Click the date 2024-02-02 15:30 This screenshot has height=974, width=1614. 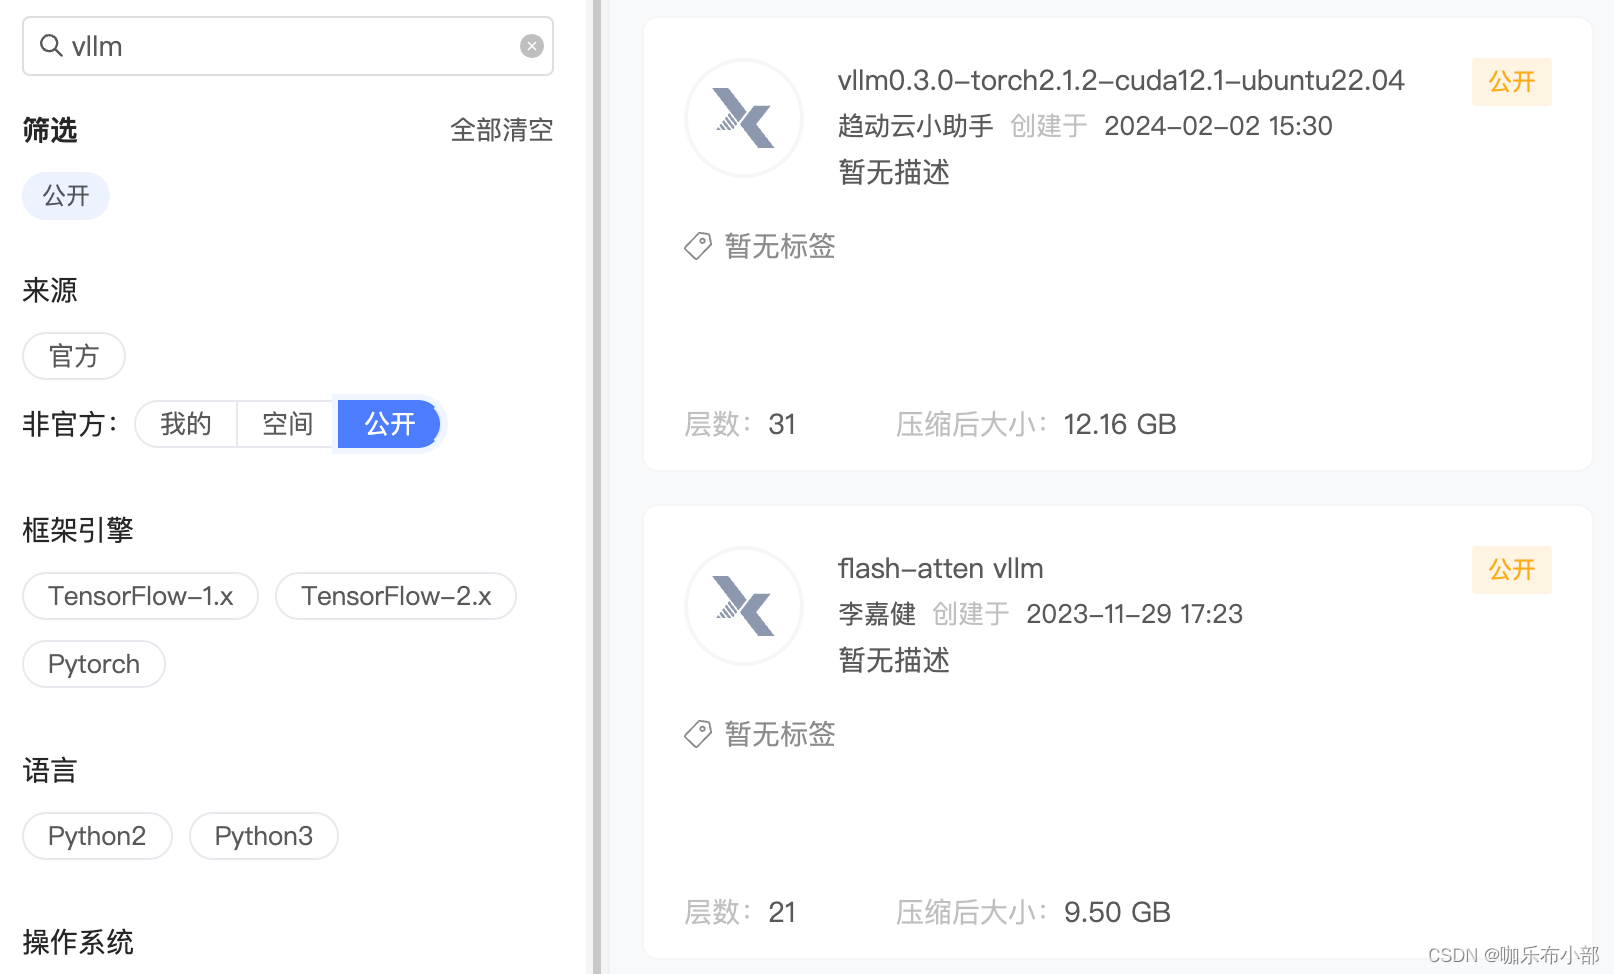pyautogui.click(x=1218, y=126)
